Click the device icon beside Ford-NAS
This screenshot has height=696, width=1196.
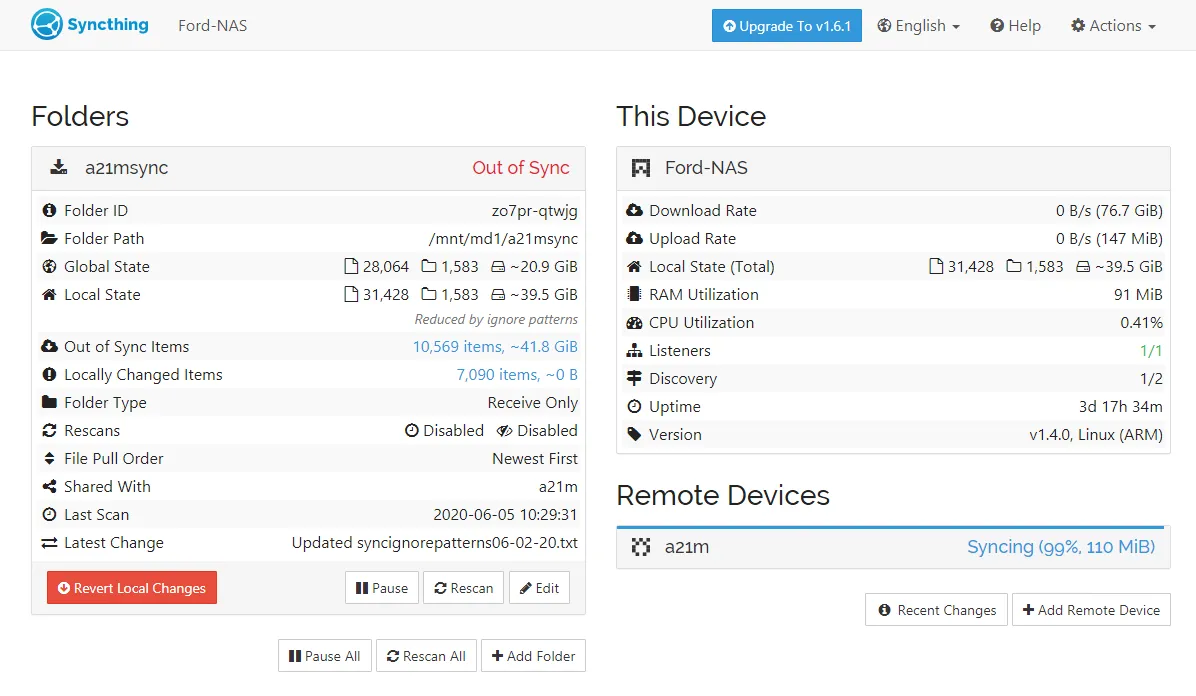coord(640,167)
